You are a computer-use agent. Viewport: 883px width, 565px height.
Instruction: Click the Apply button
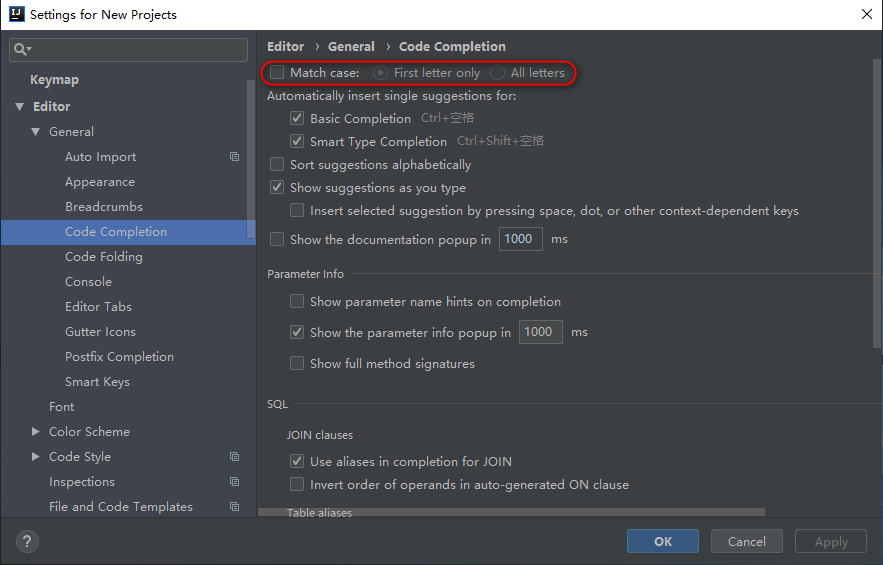tap(831, 541)
